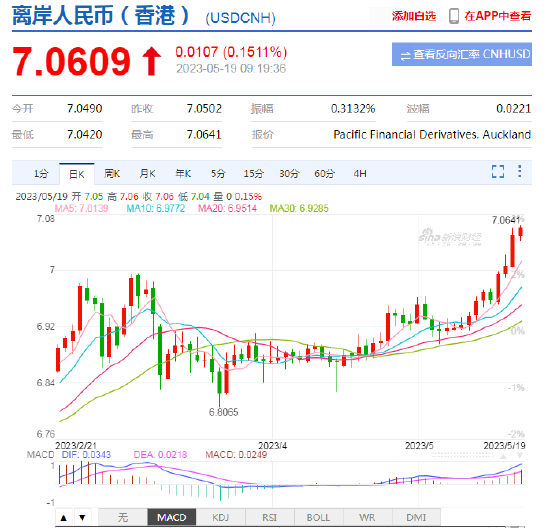Enable the BOLL indicator

pyautogui.click(x=318, y=517)
